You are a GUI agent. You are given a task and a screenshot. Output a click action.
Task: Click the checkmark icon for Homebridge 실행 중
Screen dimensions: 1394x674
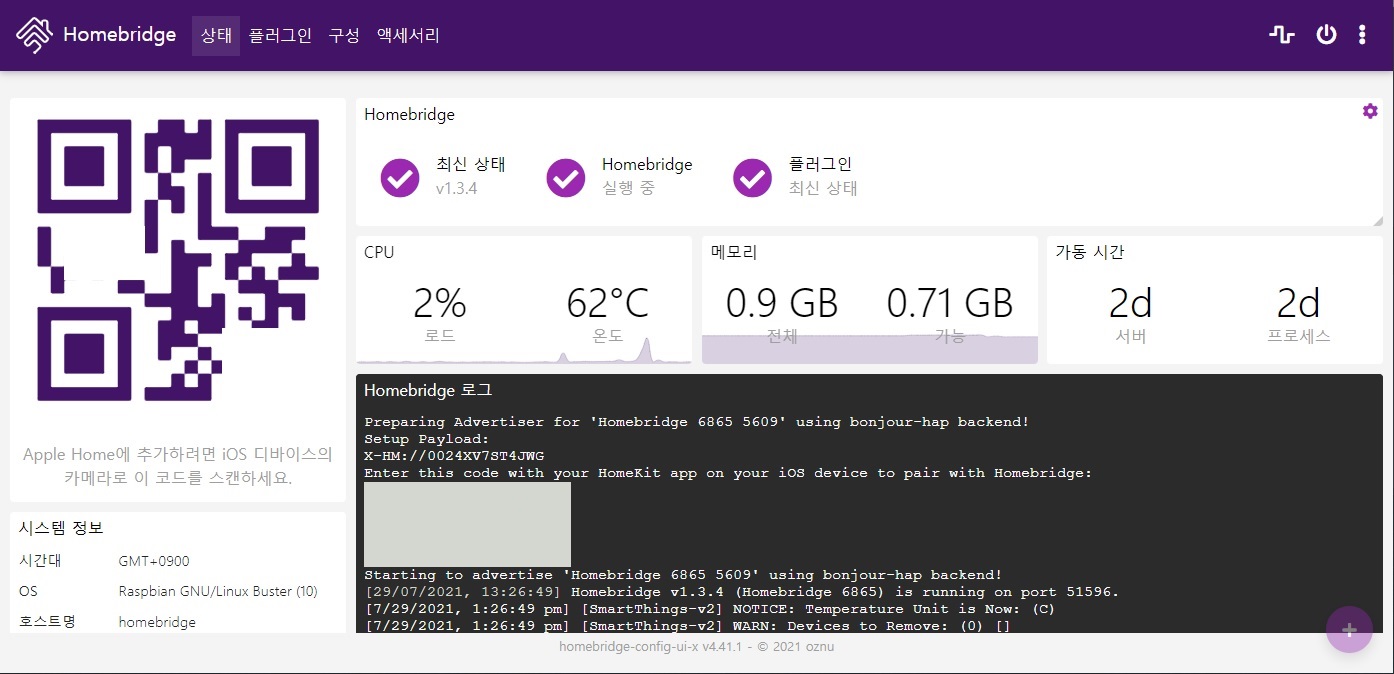click(x=566, y=178)
